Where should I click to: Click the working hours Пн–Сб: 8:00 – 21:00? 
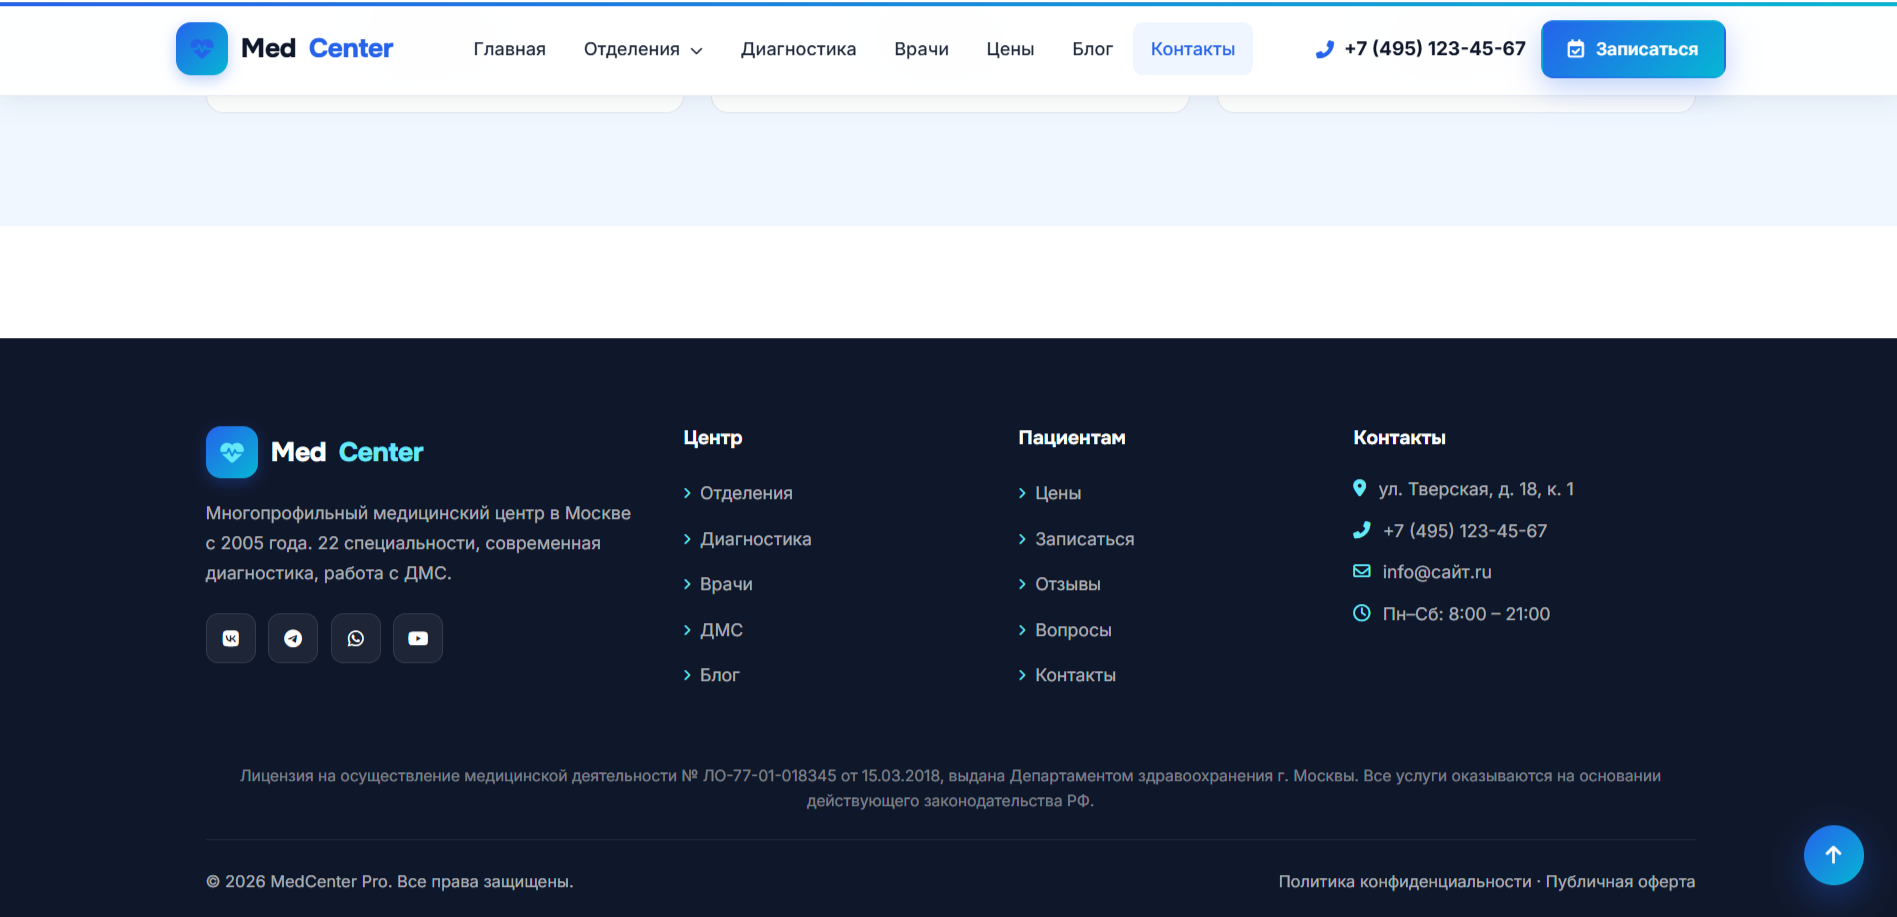point(1466,614)
